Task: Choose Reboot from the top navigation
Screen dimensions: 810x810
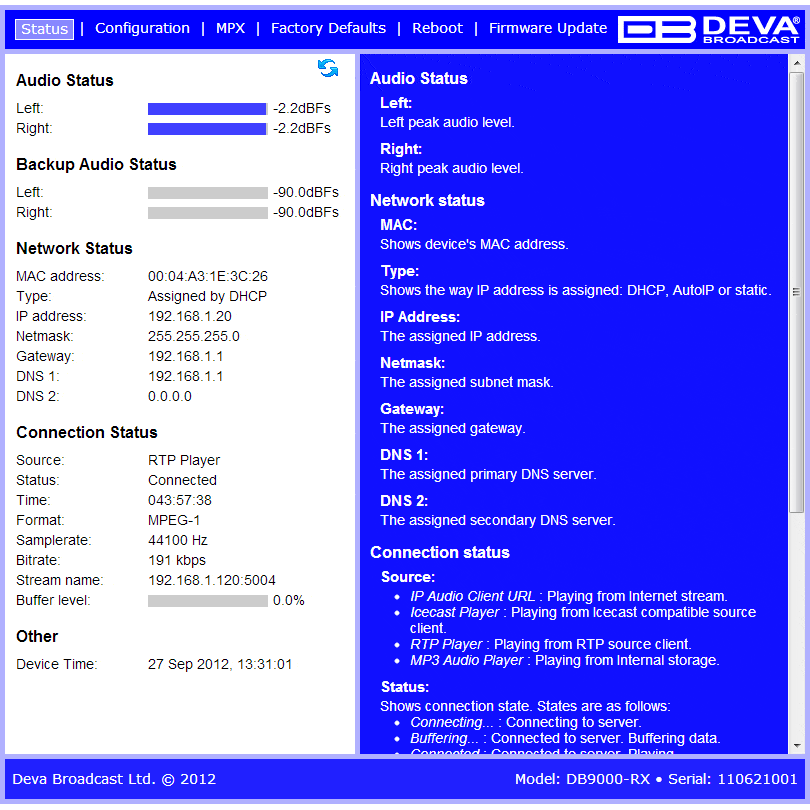Action: coord(437,29)
